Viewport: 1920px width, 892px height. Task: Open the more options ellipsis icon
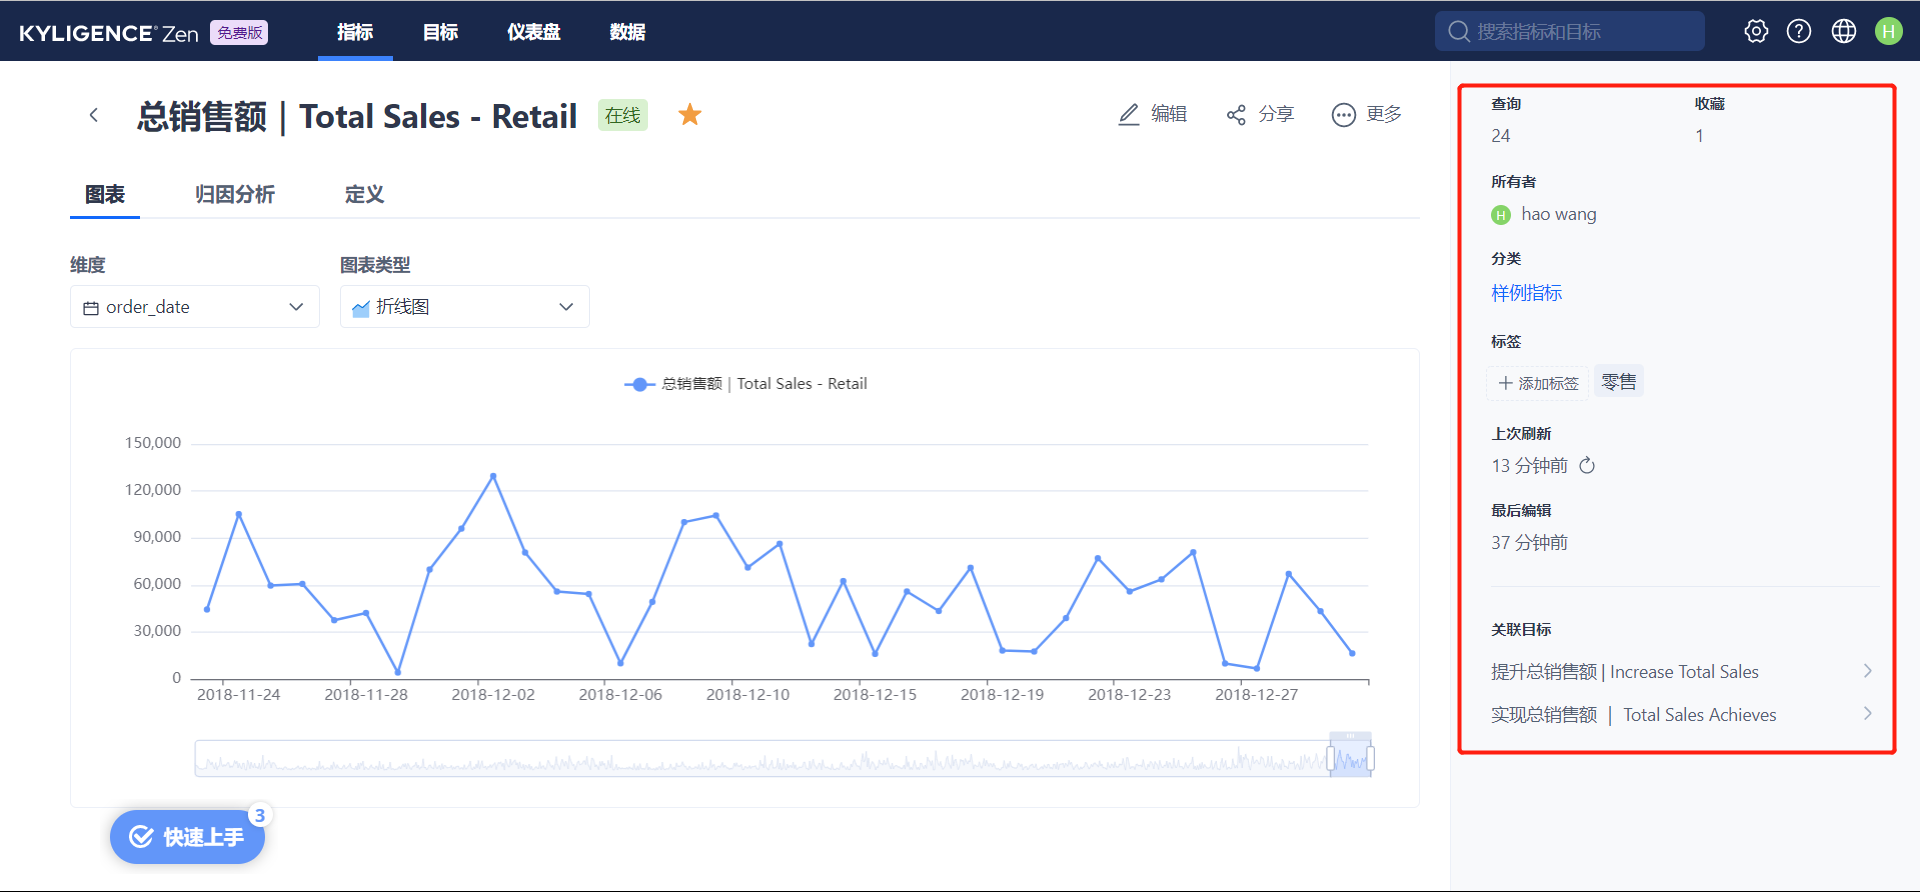point(1344,115)
